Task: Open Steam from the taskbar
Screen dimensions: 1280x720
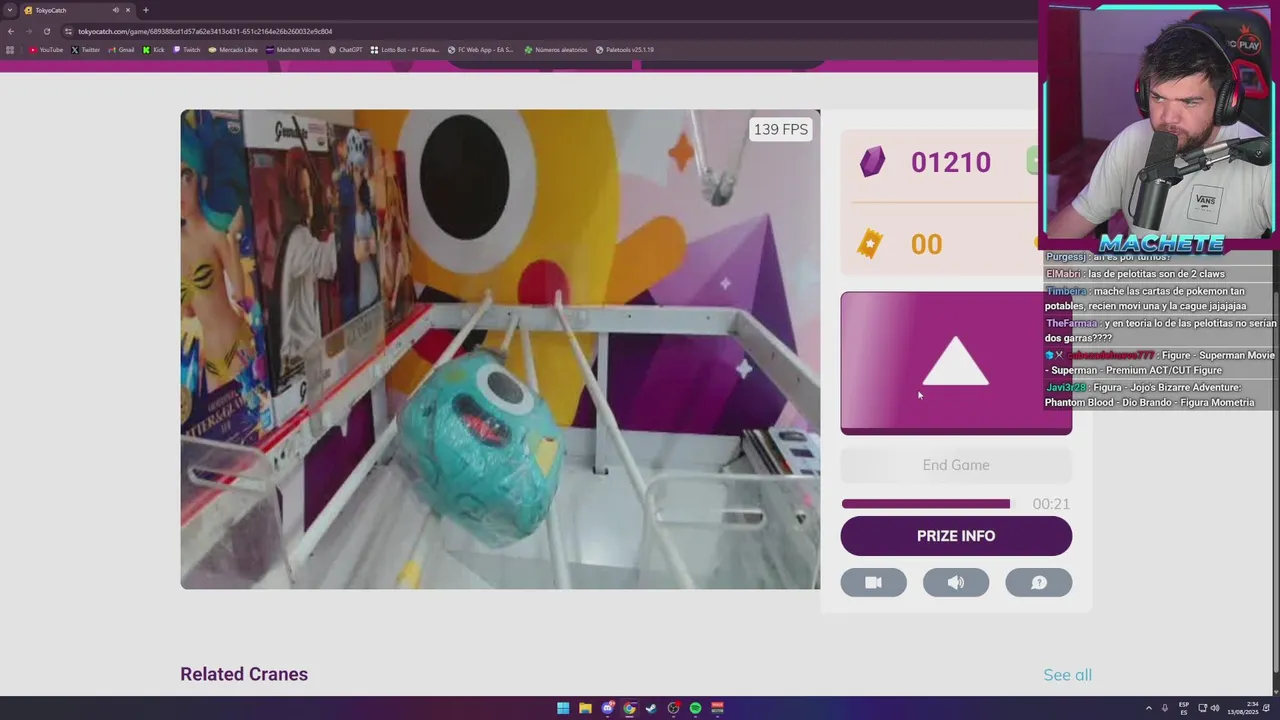Action: (x=651, y=708)
